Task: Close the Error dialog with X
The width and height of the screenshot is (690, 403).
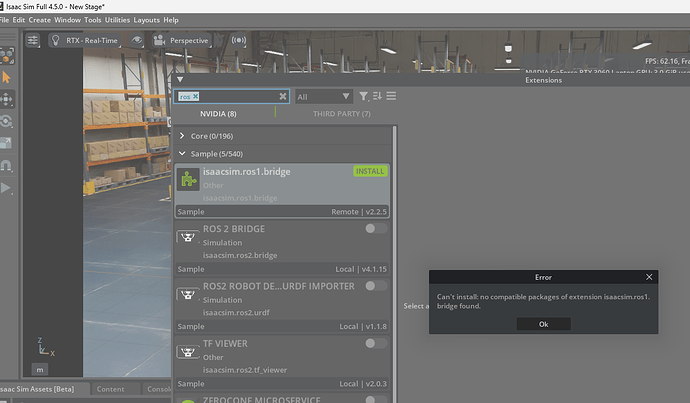Action: (x=649, y=277)
